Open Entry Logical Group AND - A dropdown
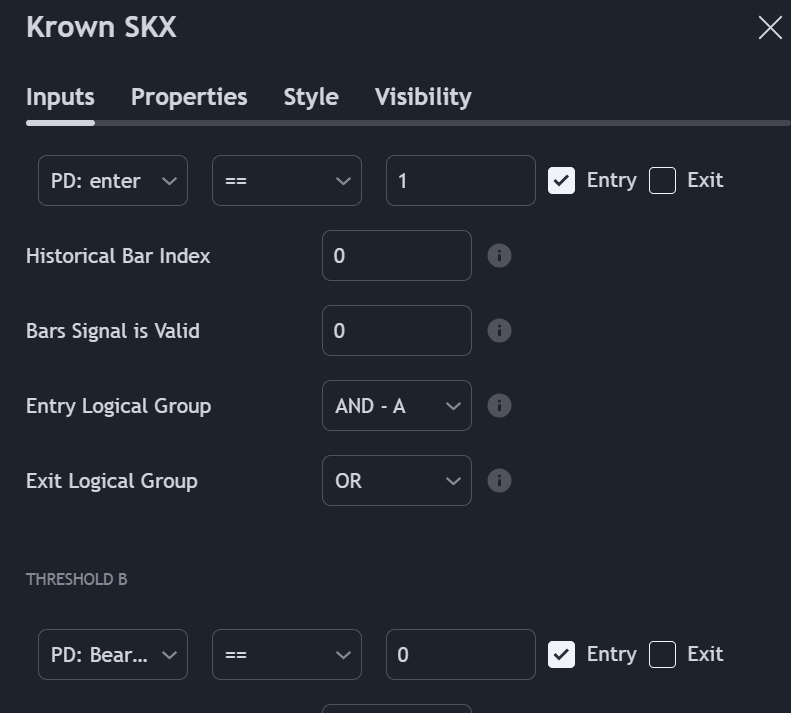791x713 pixels. coord(397,406)
